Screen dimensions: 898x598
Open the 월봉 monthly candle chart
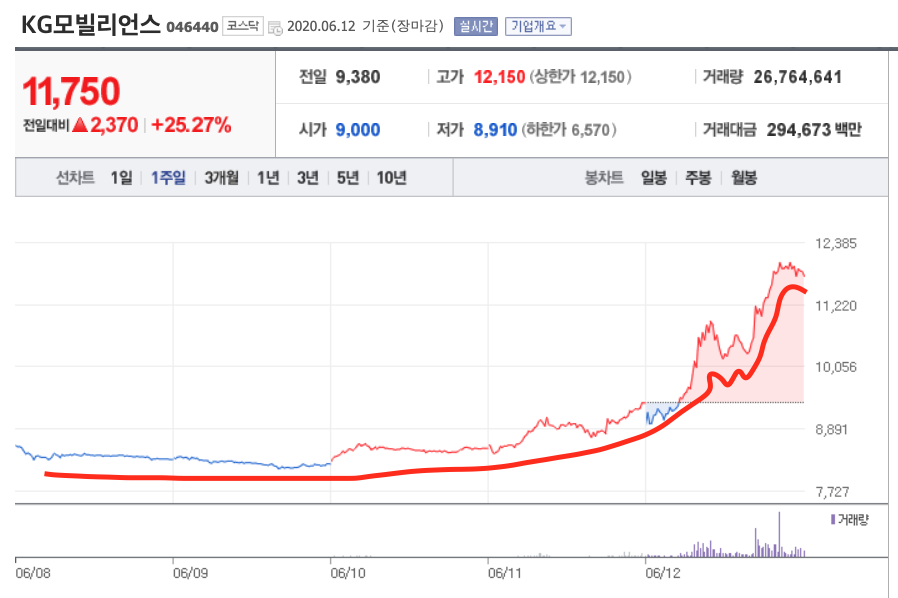[744, 178]
